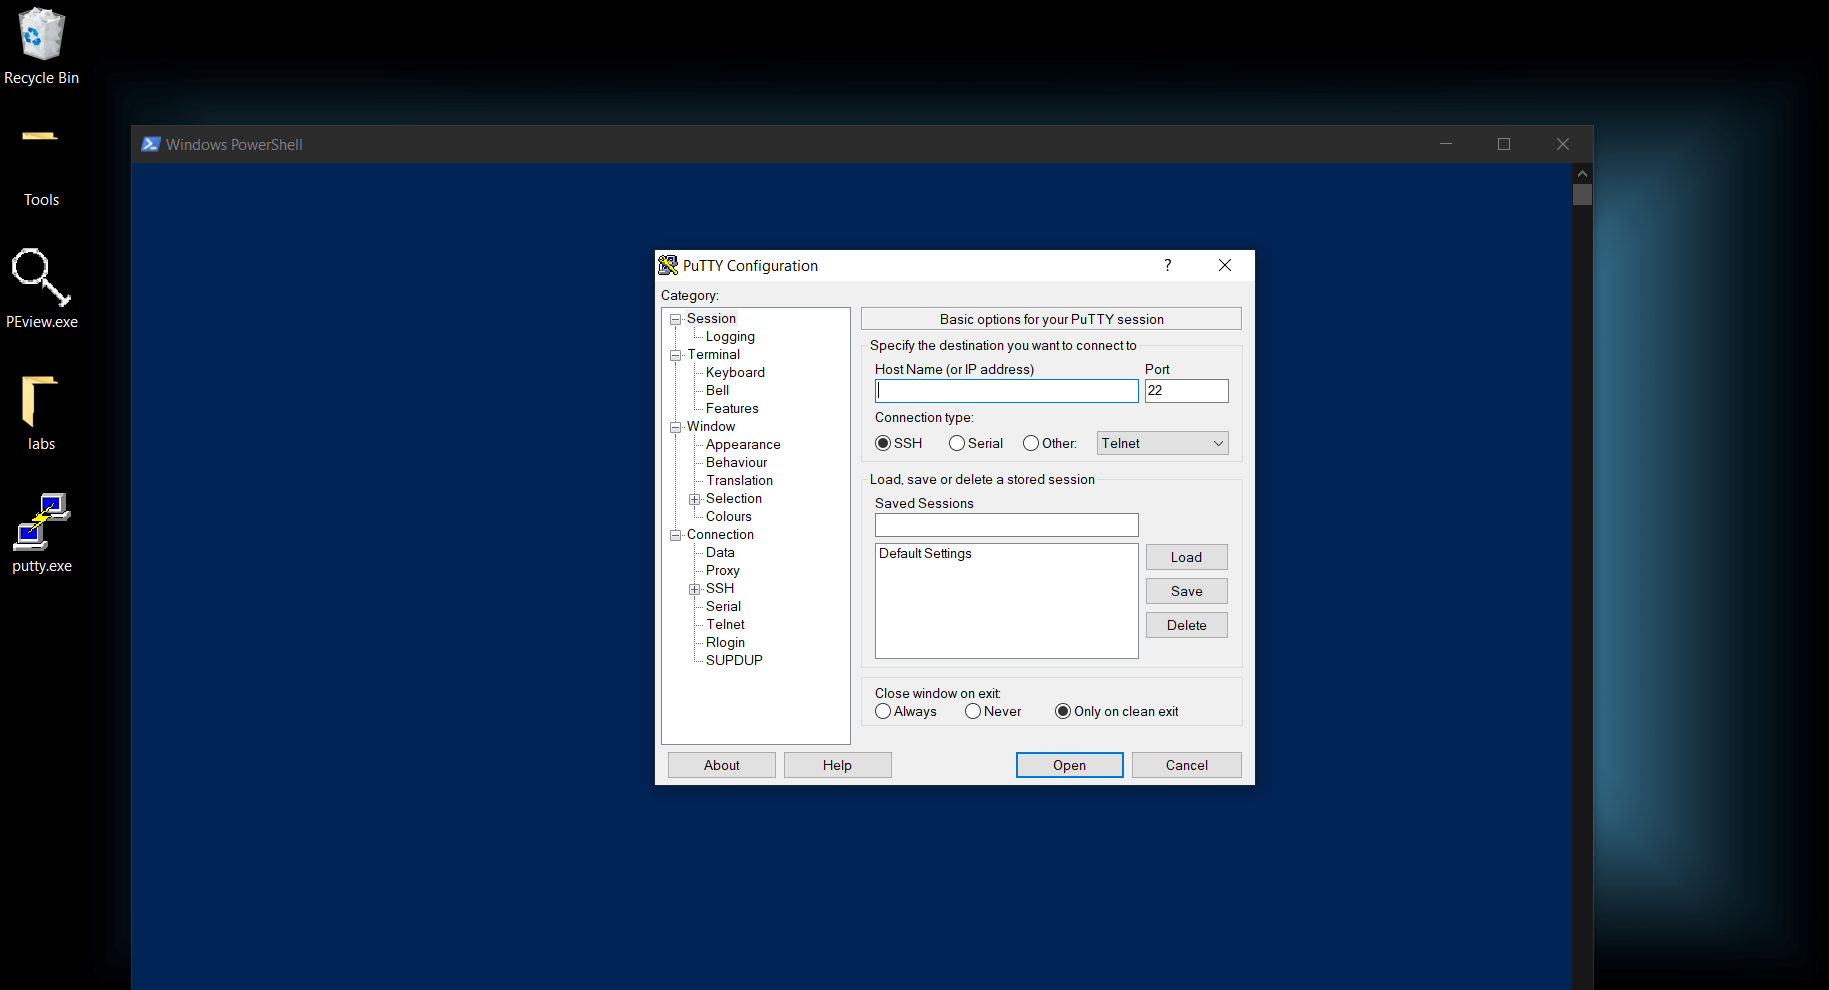The image size is (1829, 990).
Task: Open the Telnet protocol dropdown
Action: [1162, 443]
